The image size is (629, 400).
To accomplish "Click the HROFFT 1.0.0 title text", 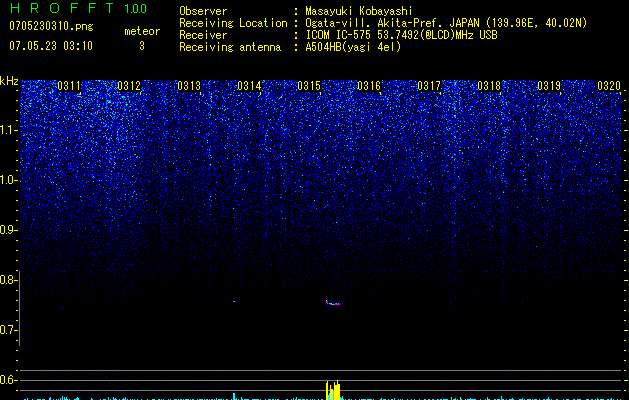I will [78, 8].
